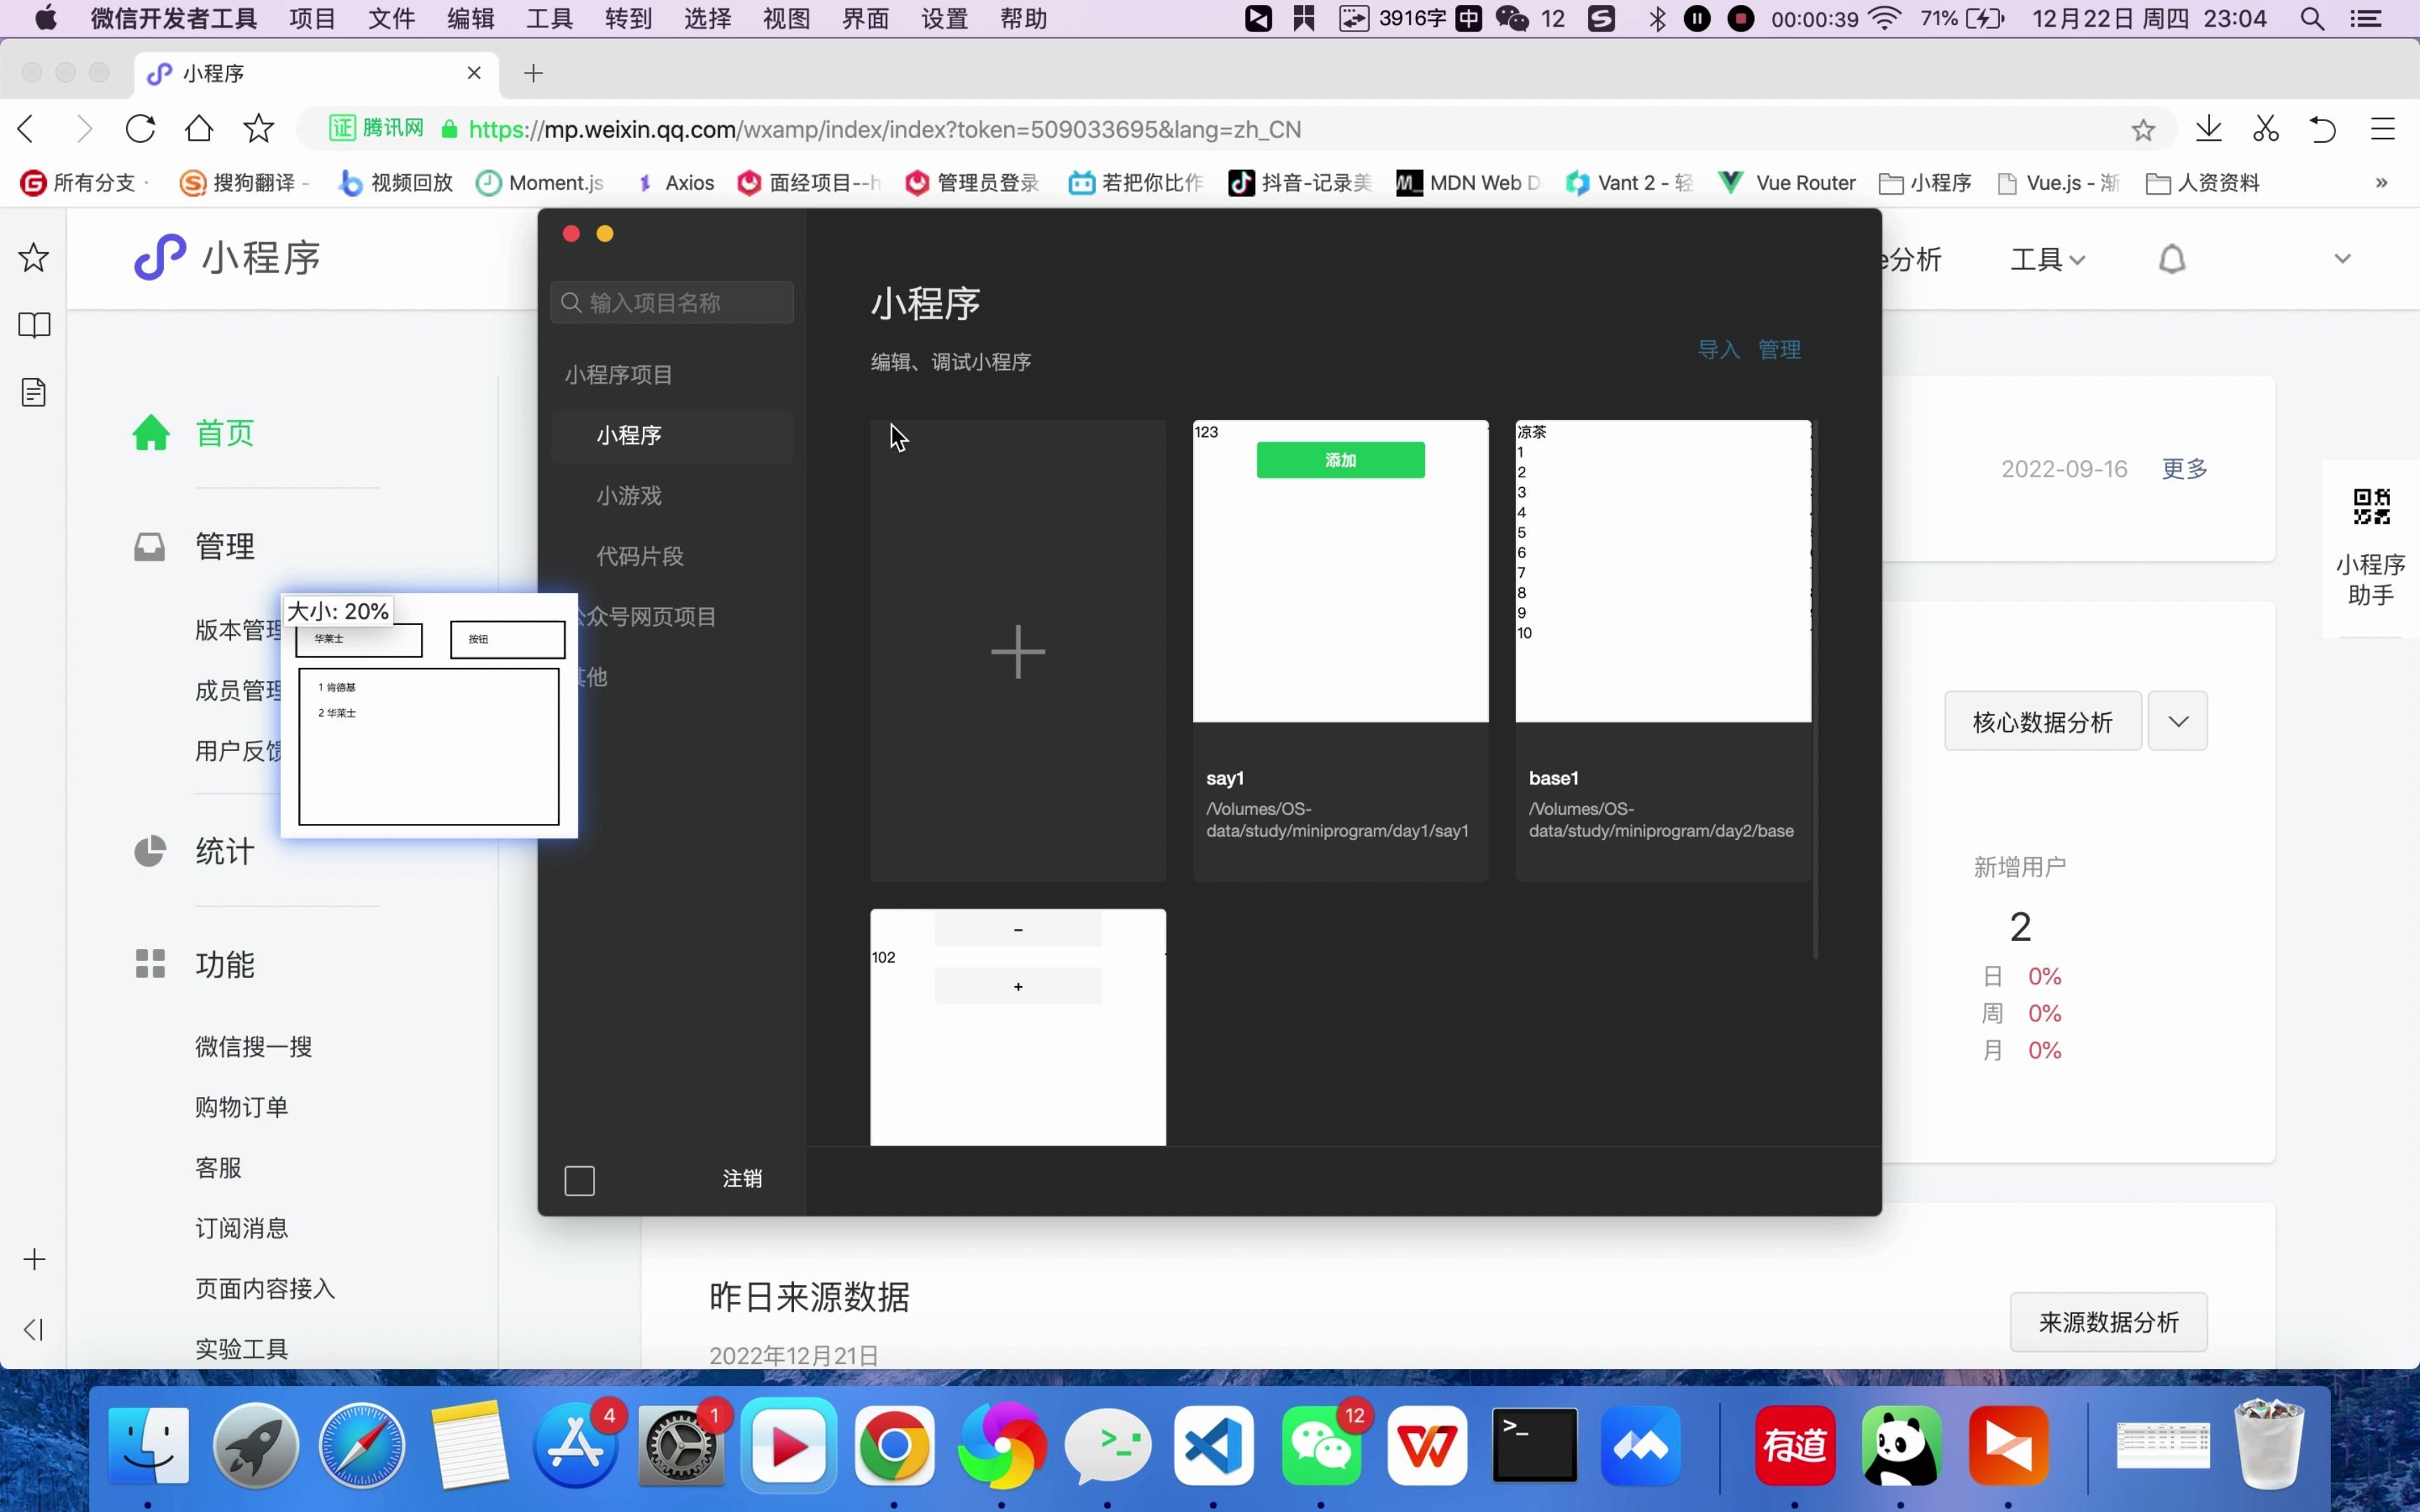Click the browser home icon
The height and width of the screenshot is (1512, 2420).
tap(199, 129)
